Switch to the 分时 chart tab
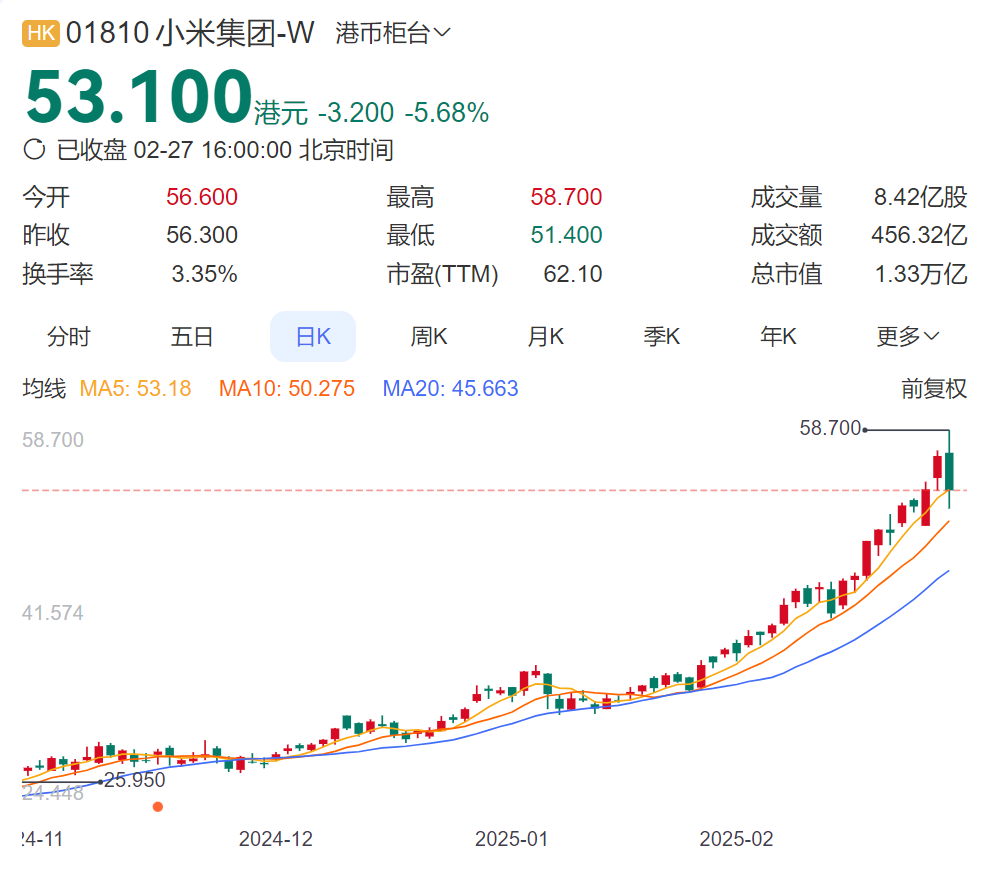 tap(69, 336)
